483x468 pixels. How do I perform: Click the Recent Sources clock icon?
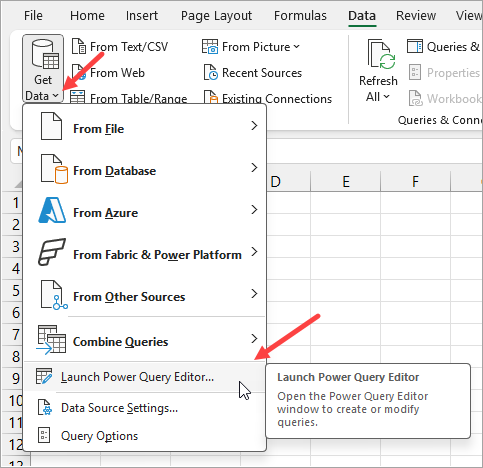tap(211, 72)
